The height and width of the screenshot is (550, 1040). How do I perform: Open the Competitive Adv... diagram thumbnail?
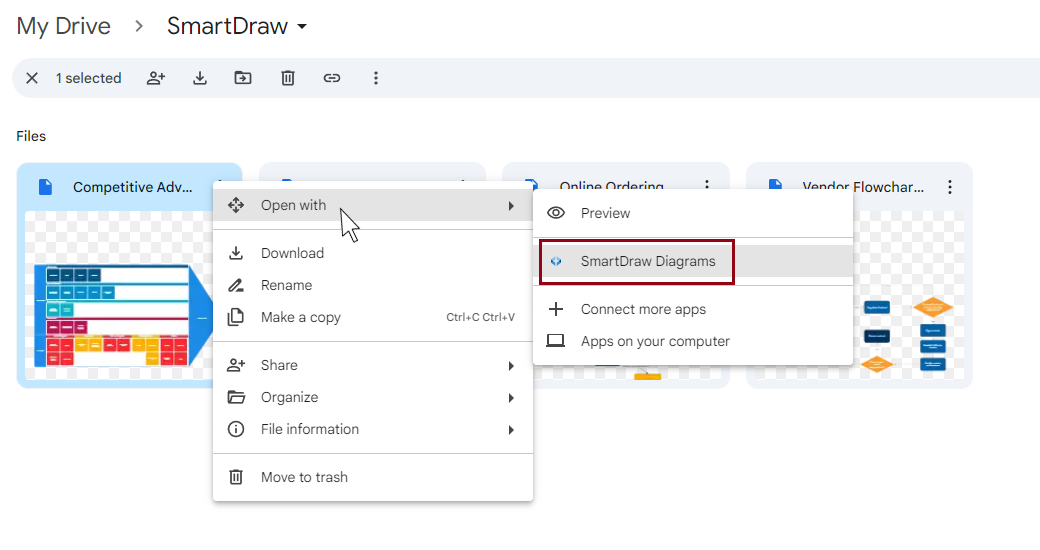(x=119, y=296)
